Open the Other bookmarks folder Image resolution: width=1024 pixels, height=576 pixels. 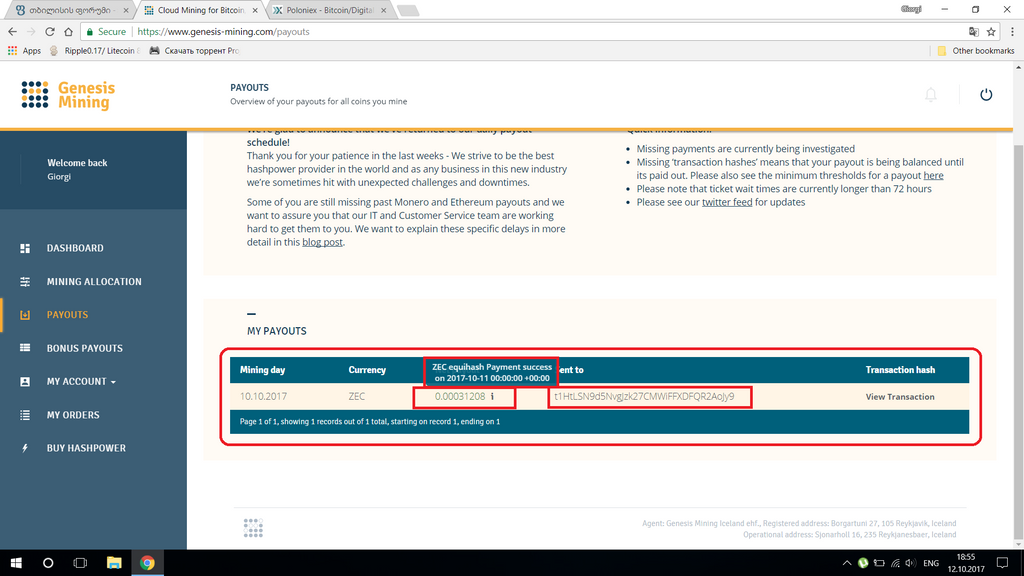point(976,50)
